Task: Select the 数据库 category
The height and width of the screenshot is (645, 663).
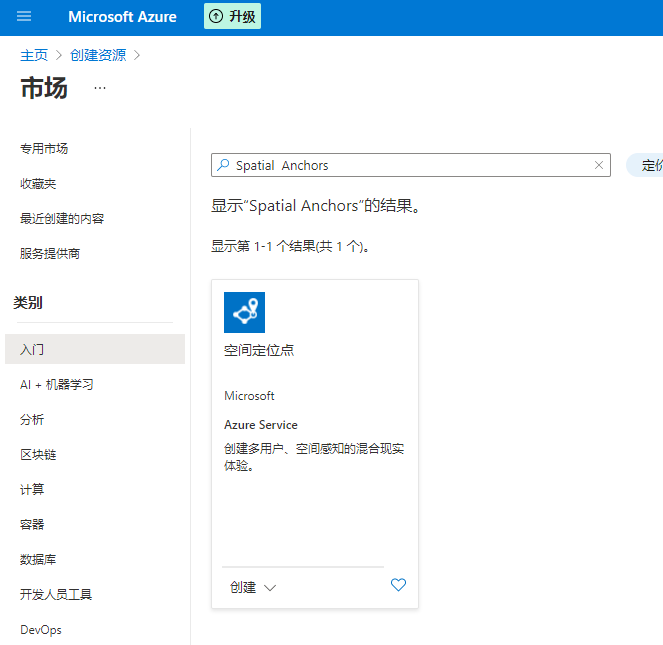Action: coord(38,560)
